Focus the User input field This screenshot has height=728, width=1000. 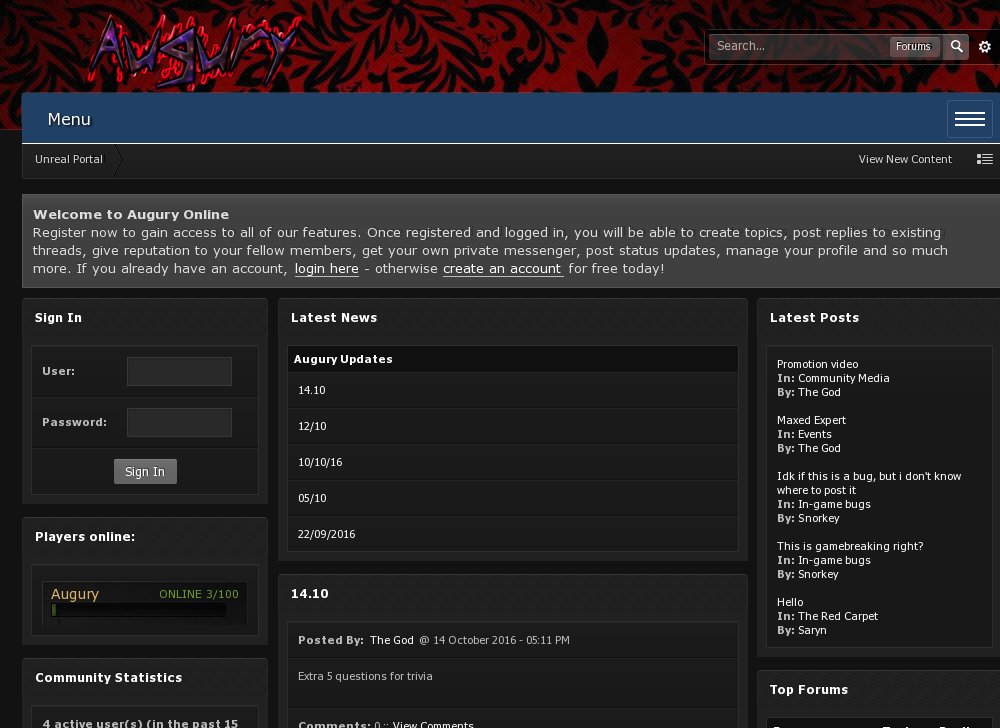tap(179, 371)
